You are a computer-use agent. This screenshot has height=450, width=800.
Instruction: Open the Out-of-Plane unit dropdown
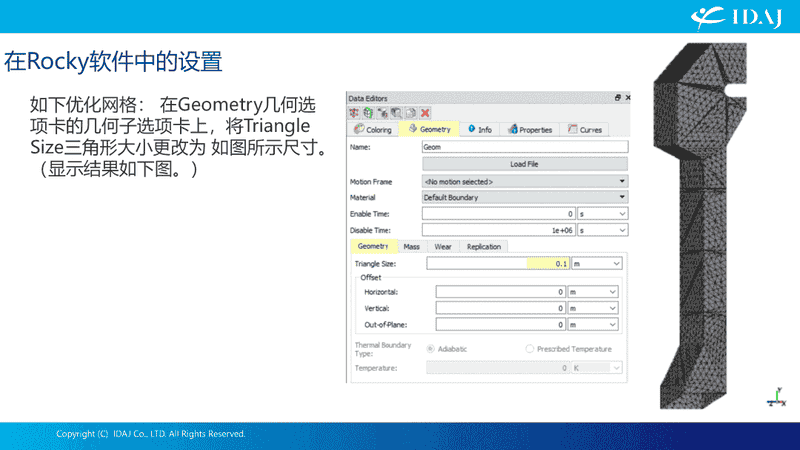pos(593,324)
